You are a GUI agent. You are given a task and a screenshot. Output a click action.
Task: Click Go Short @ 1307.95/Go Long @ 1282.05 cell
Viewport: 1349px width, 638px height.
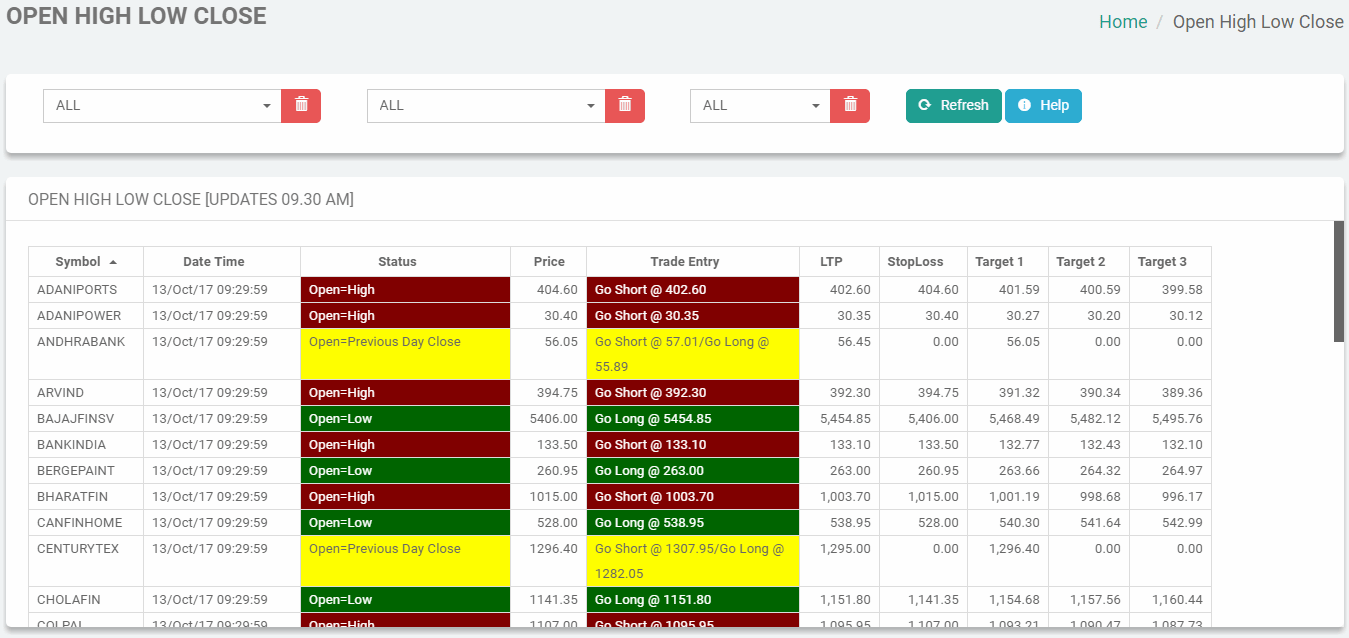(x=693, y=561)
